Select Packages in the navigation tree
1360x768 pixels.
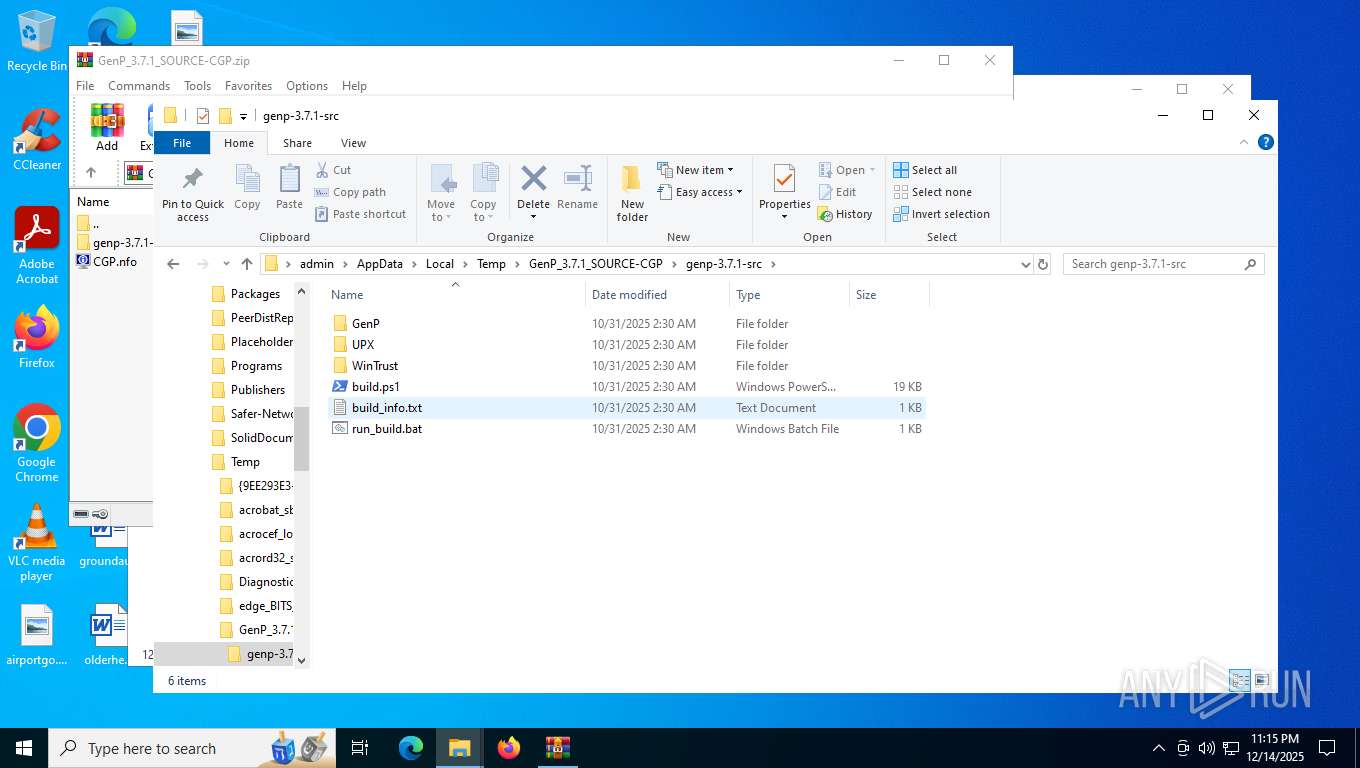[255, 294]
